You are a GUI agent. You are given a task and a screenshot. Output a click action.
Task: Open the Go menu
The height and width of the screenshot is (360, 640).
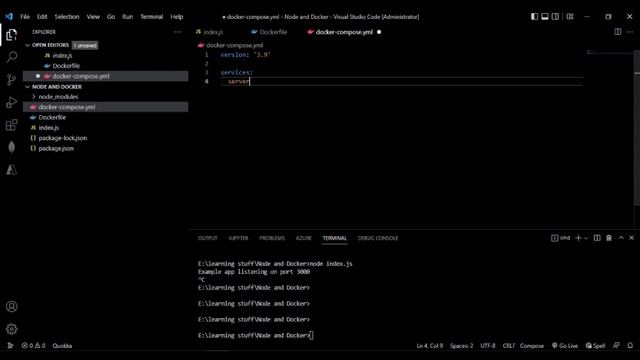(x=111, y=17)
